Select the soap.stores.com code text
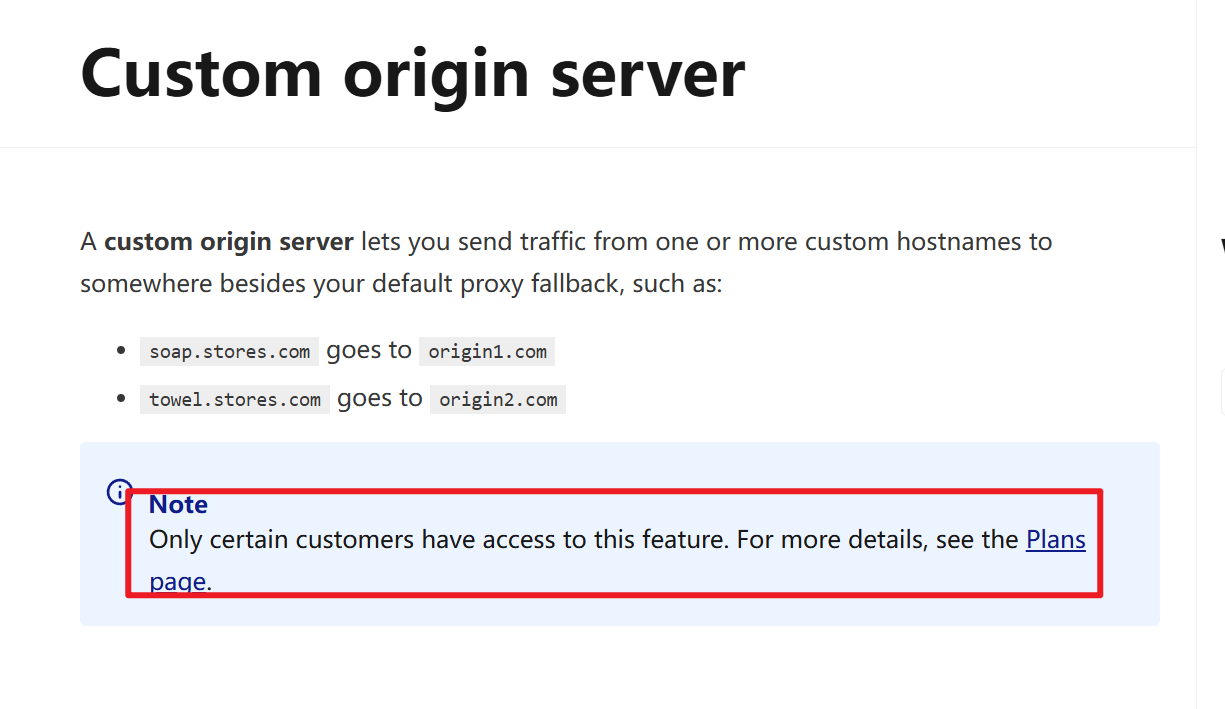1225x709 pixels. (229, 351)
